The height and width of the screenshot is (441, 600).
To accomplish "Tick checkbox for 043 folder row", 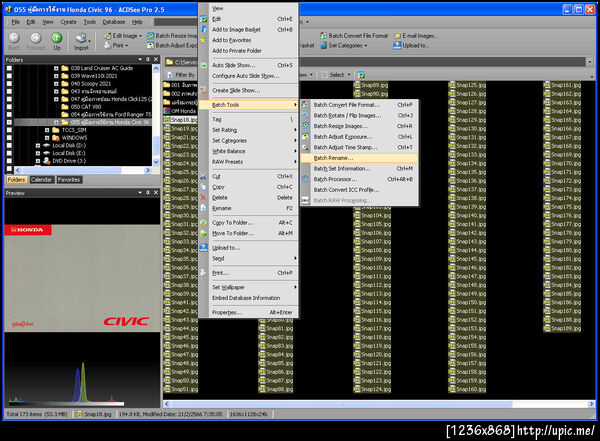I will (9, 91).
